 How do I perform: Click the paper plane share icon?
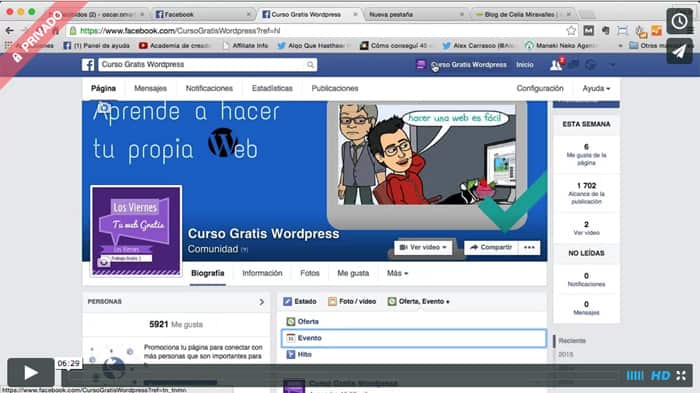(679, 51)
